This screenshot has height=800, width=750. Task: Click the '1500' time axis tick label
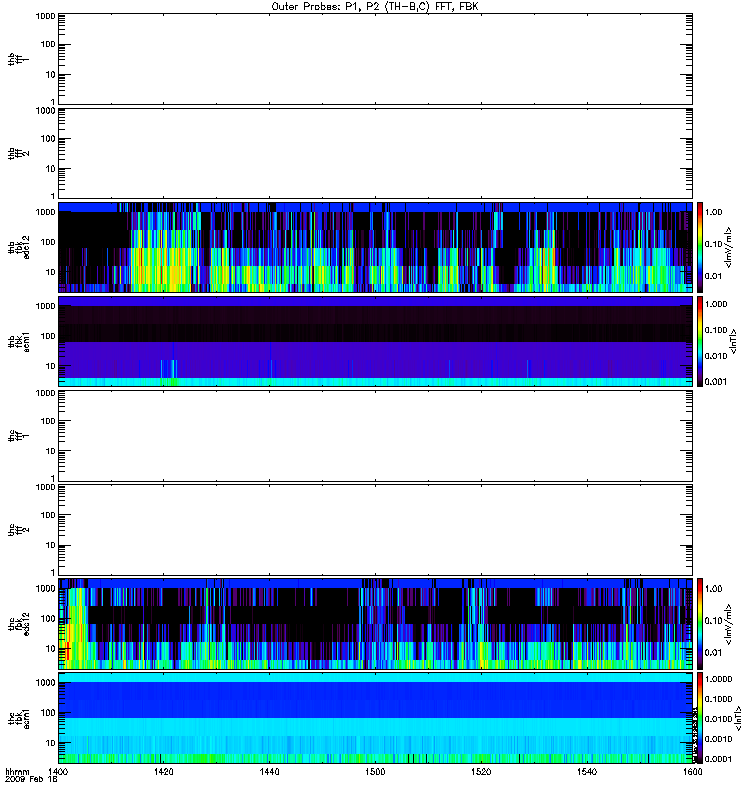point(375,772)
